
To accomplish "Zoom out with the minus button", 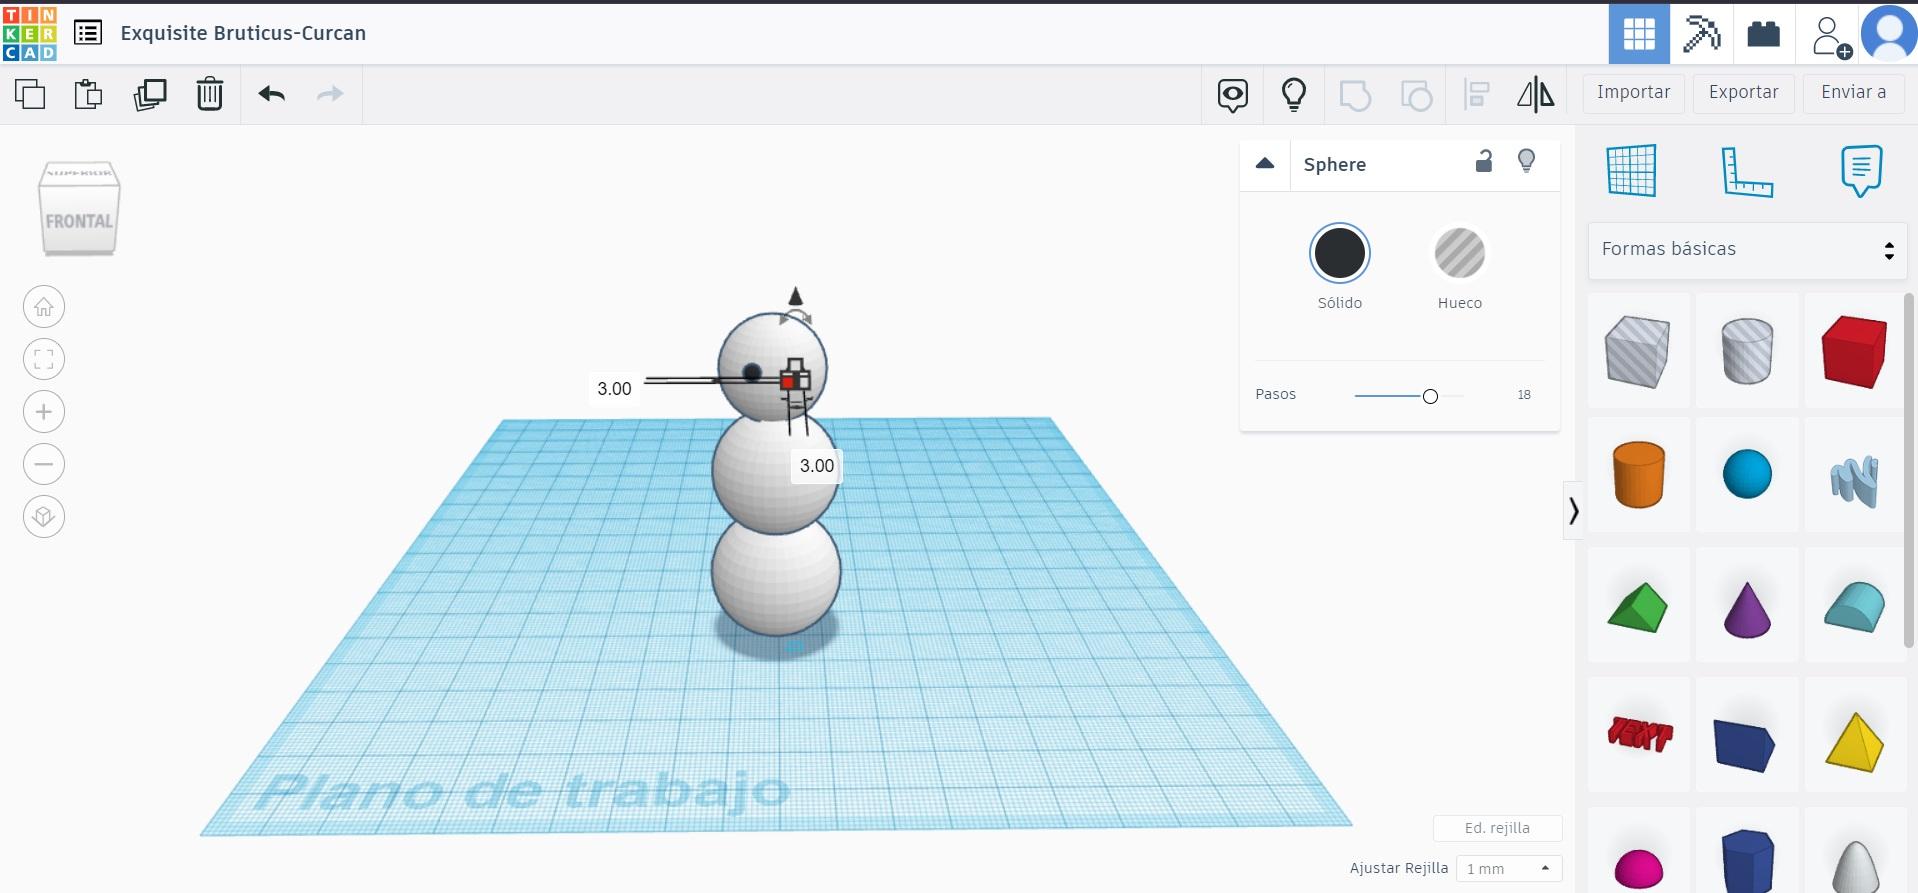I will [44, 464].
